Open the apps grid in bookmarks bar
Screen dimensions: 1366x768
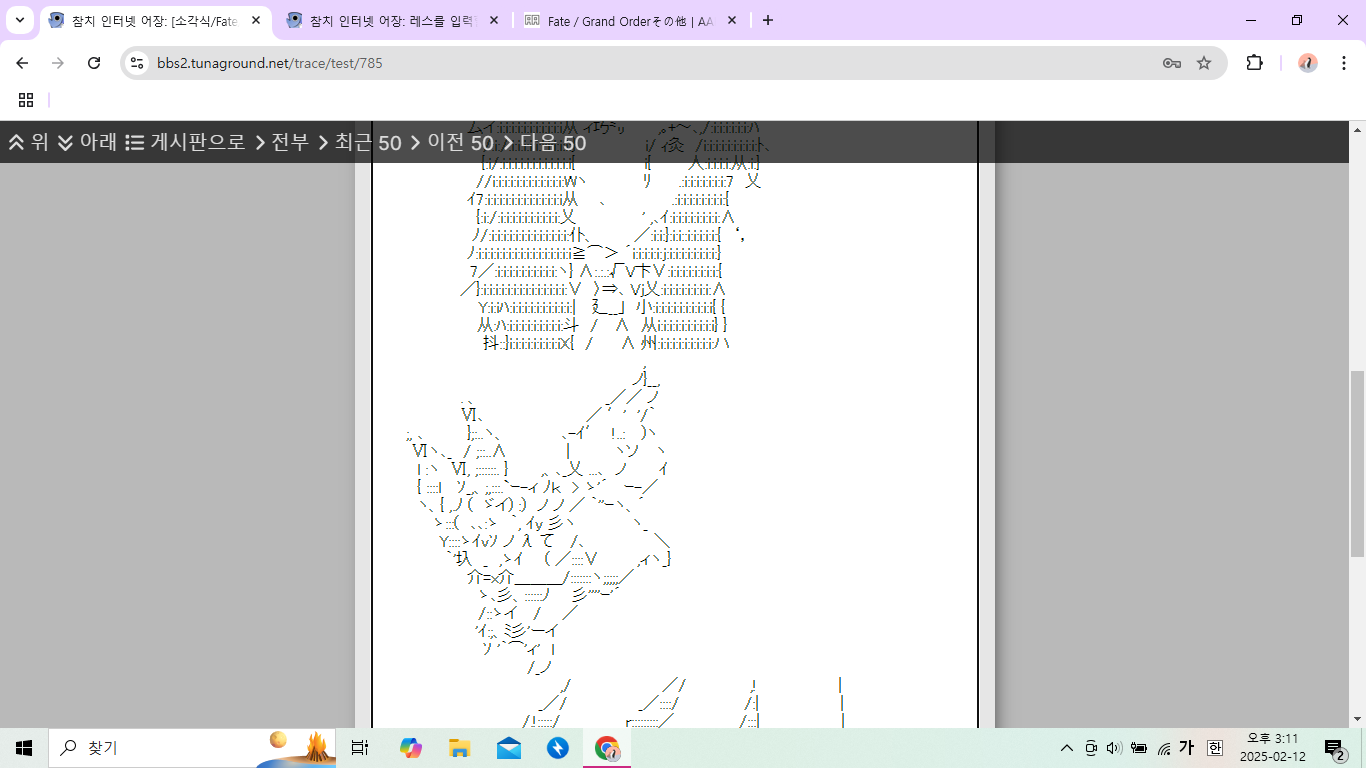tap(26, 100)
